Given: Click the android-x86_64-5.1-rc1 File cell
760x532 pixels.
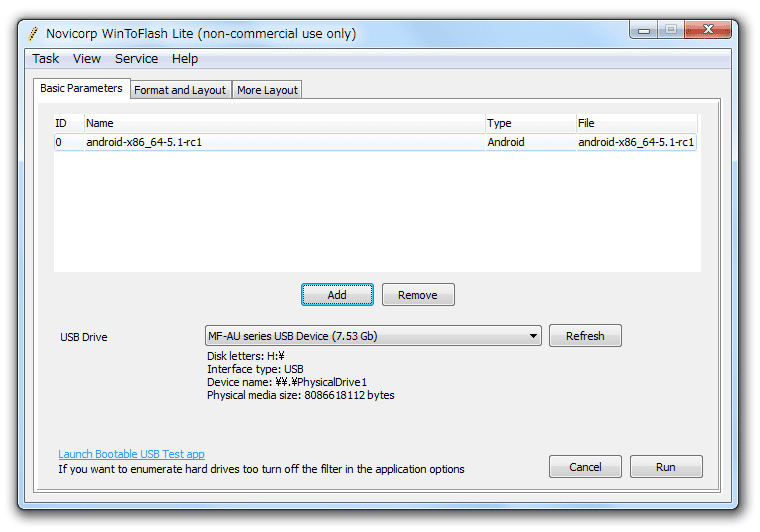Looking at the screenshot, I should 636,142.
